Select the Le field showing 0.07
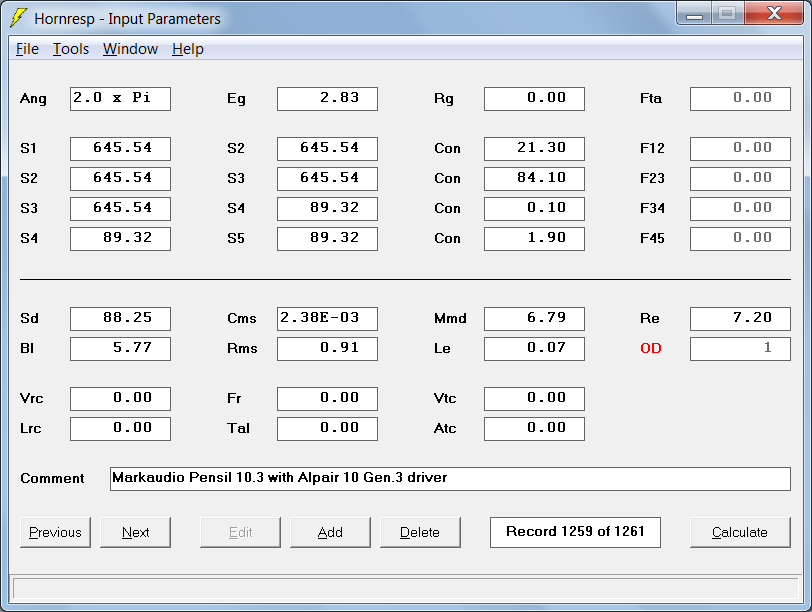 tap(534, 349)
